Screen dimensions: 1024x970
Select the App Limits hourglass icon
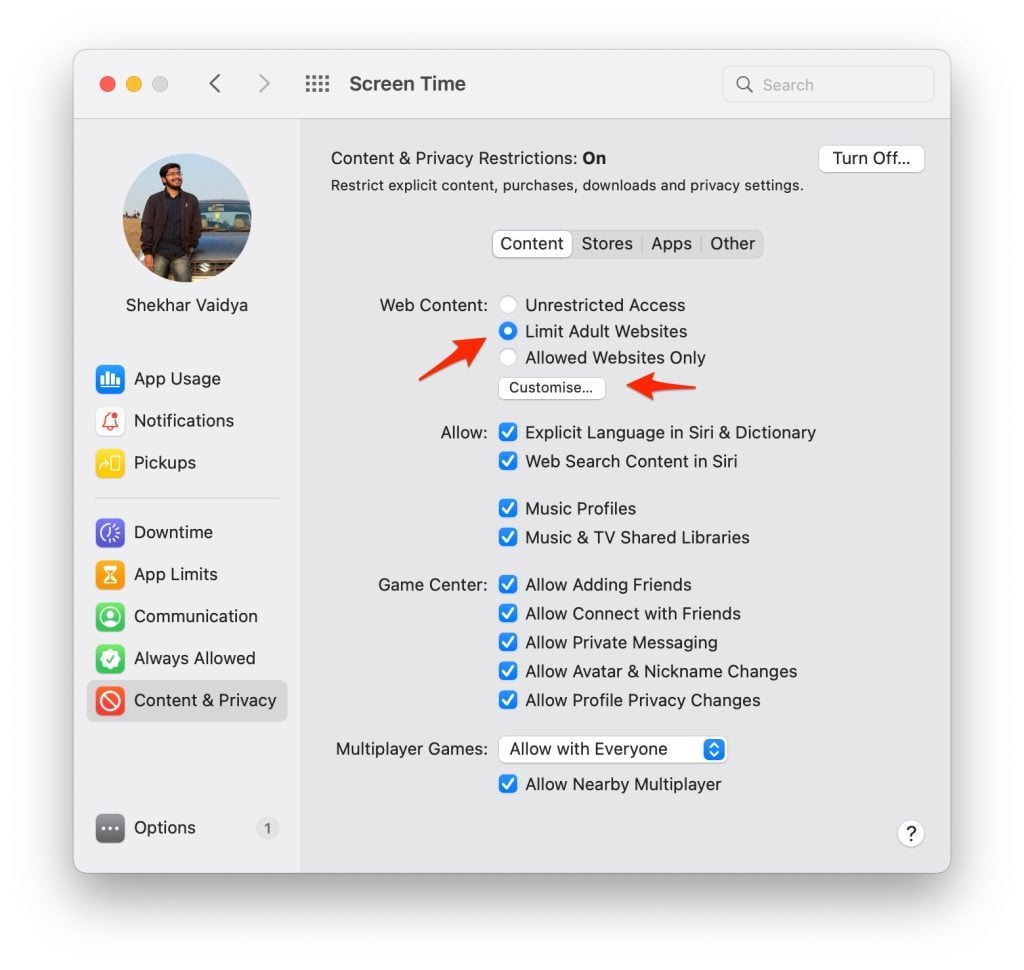(x=110, y=574)
